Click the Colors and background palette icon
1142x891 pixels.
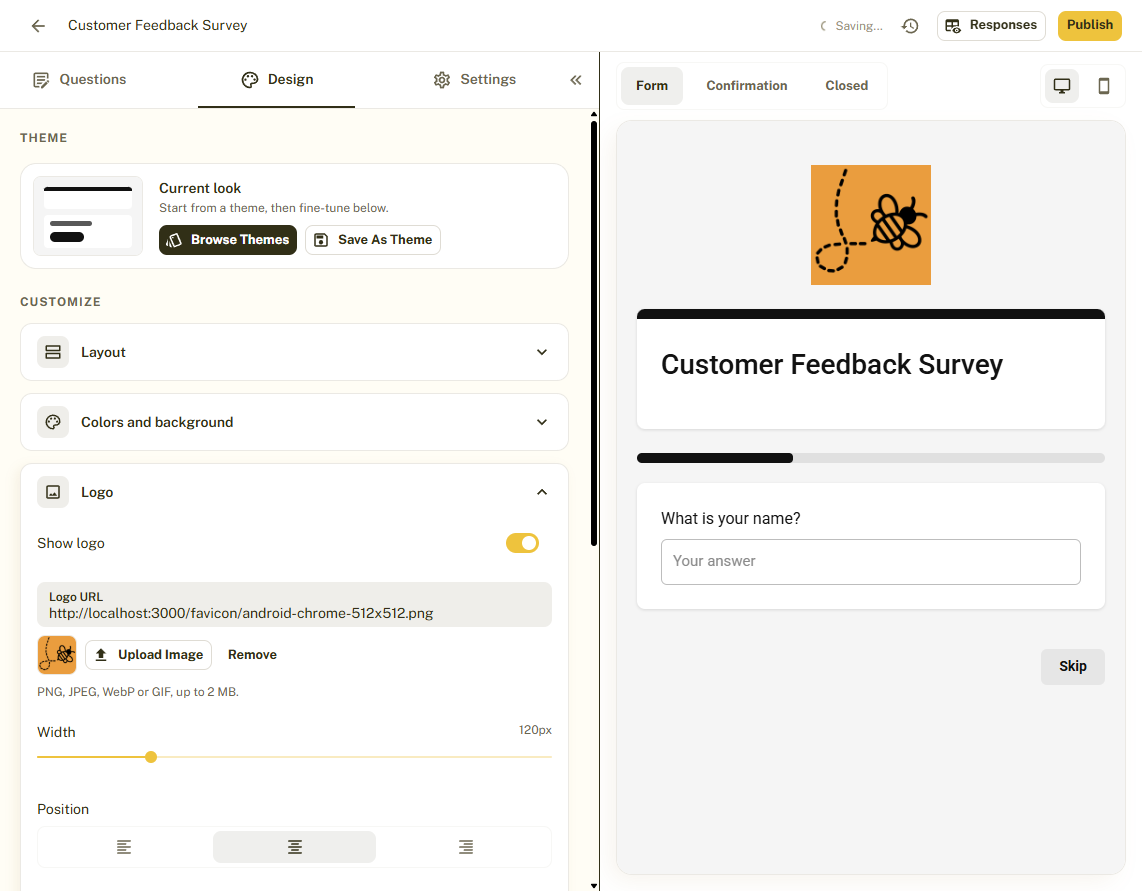click(x=53, y=422)
